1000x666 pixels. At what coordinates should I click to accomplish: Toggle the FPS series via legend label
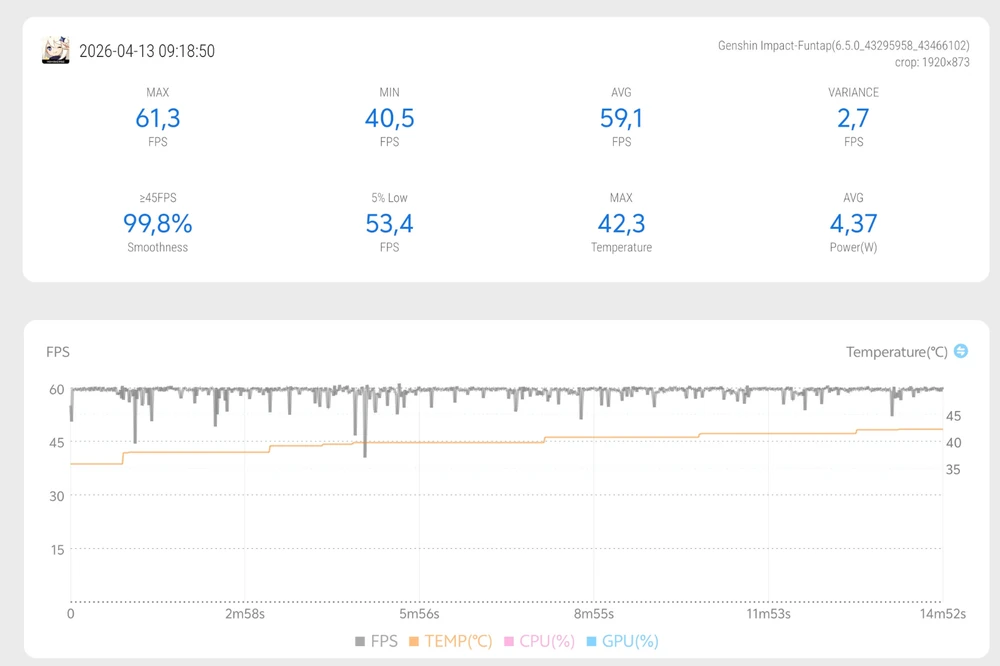(x=383, y=642)
